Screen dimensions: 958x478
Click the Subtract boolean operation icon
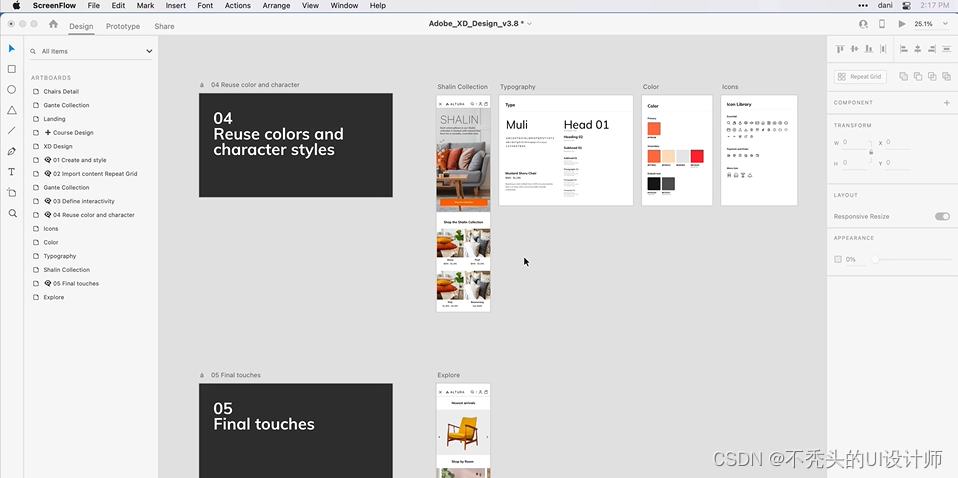click(x=918, y=76)
